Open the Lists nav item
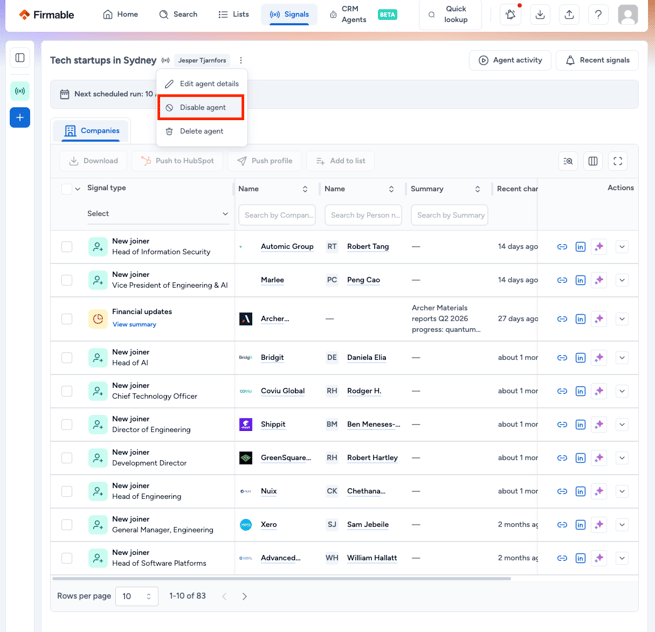The width and height of the screenshot is (655, 632). [x=234, y=15]
